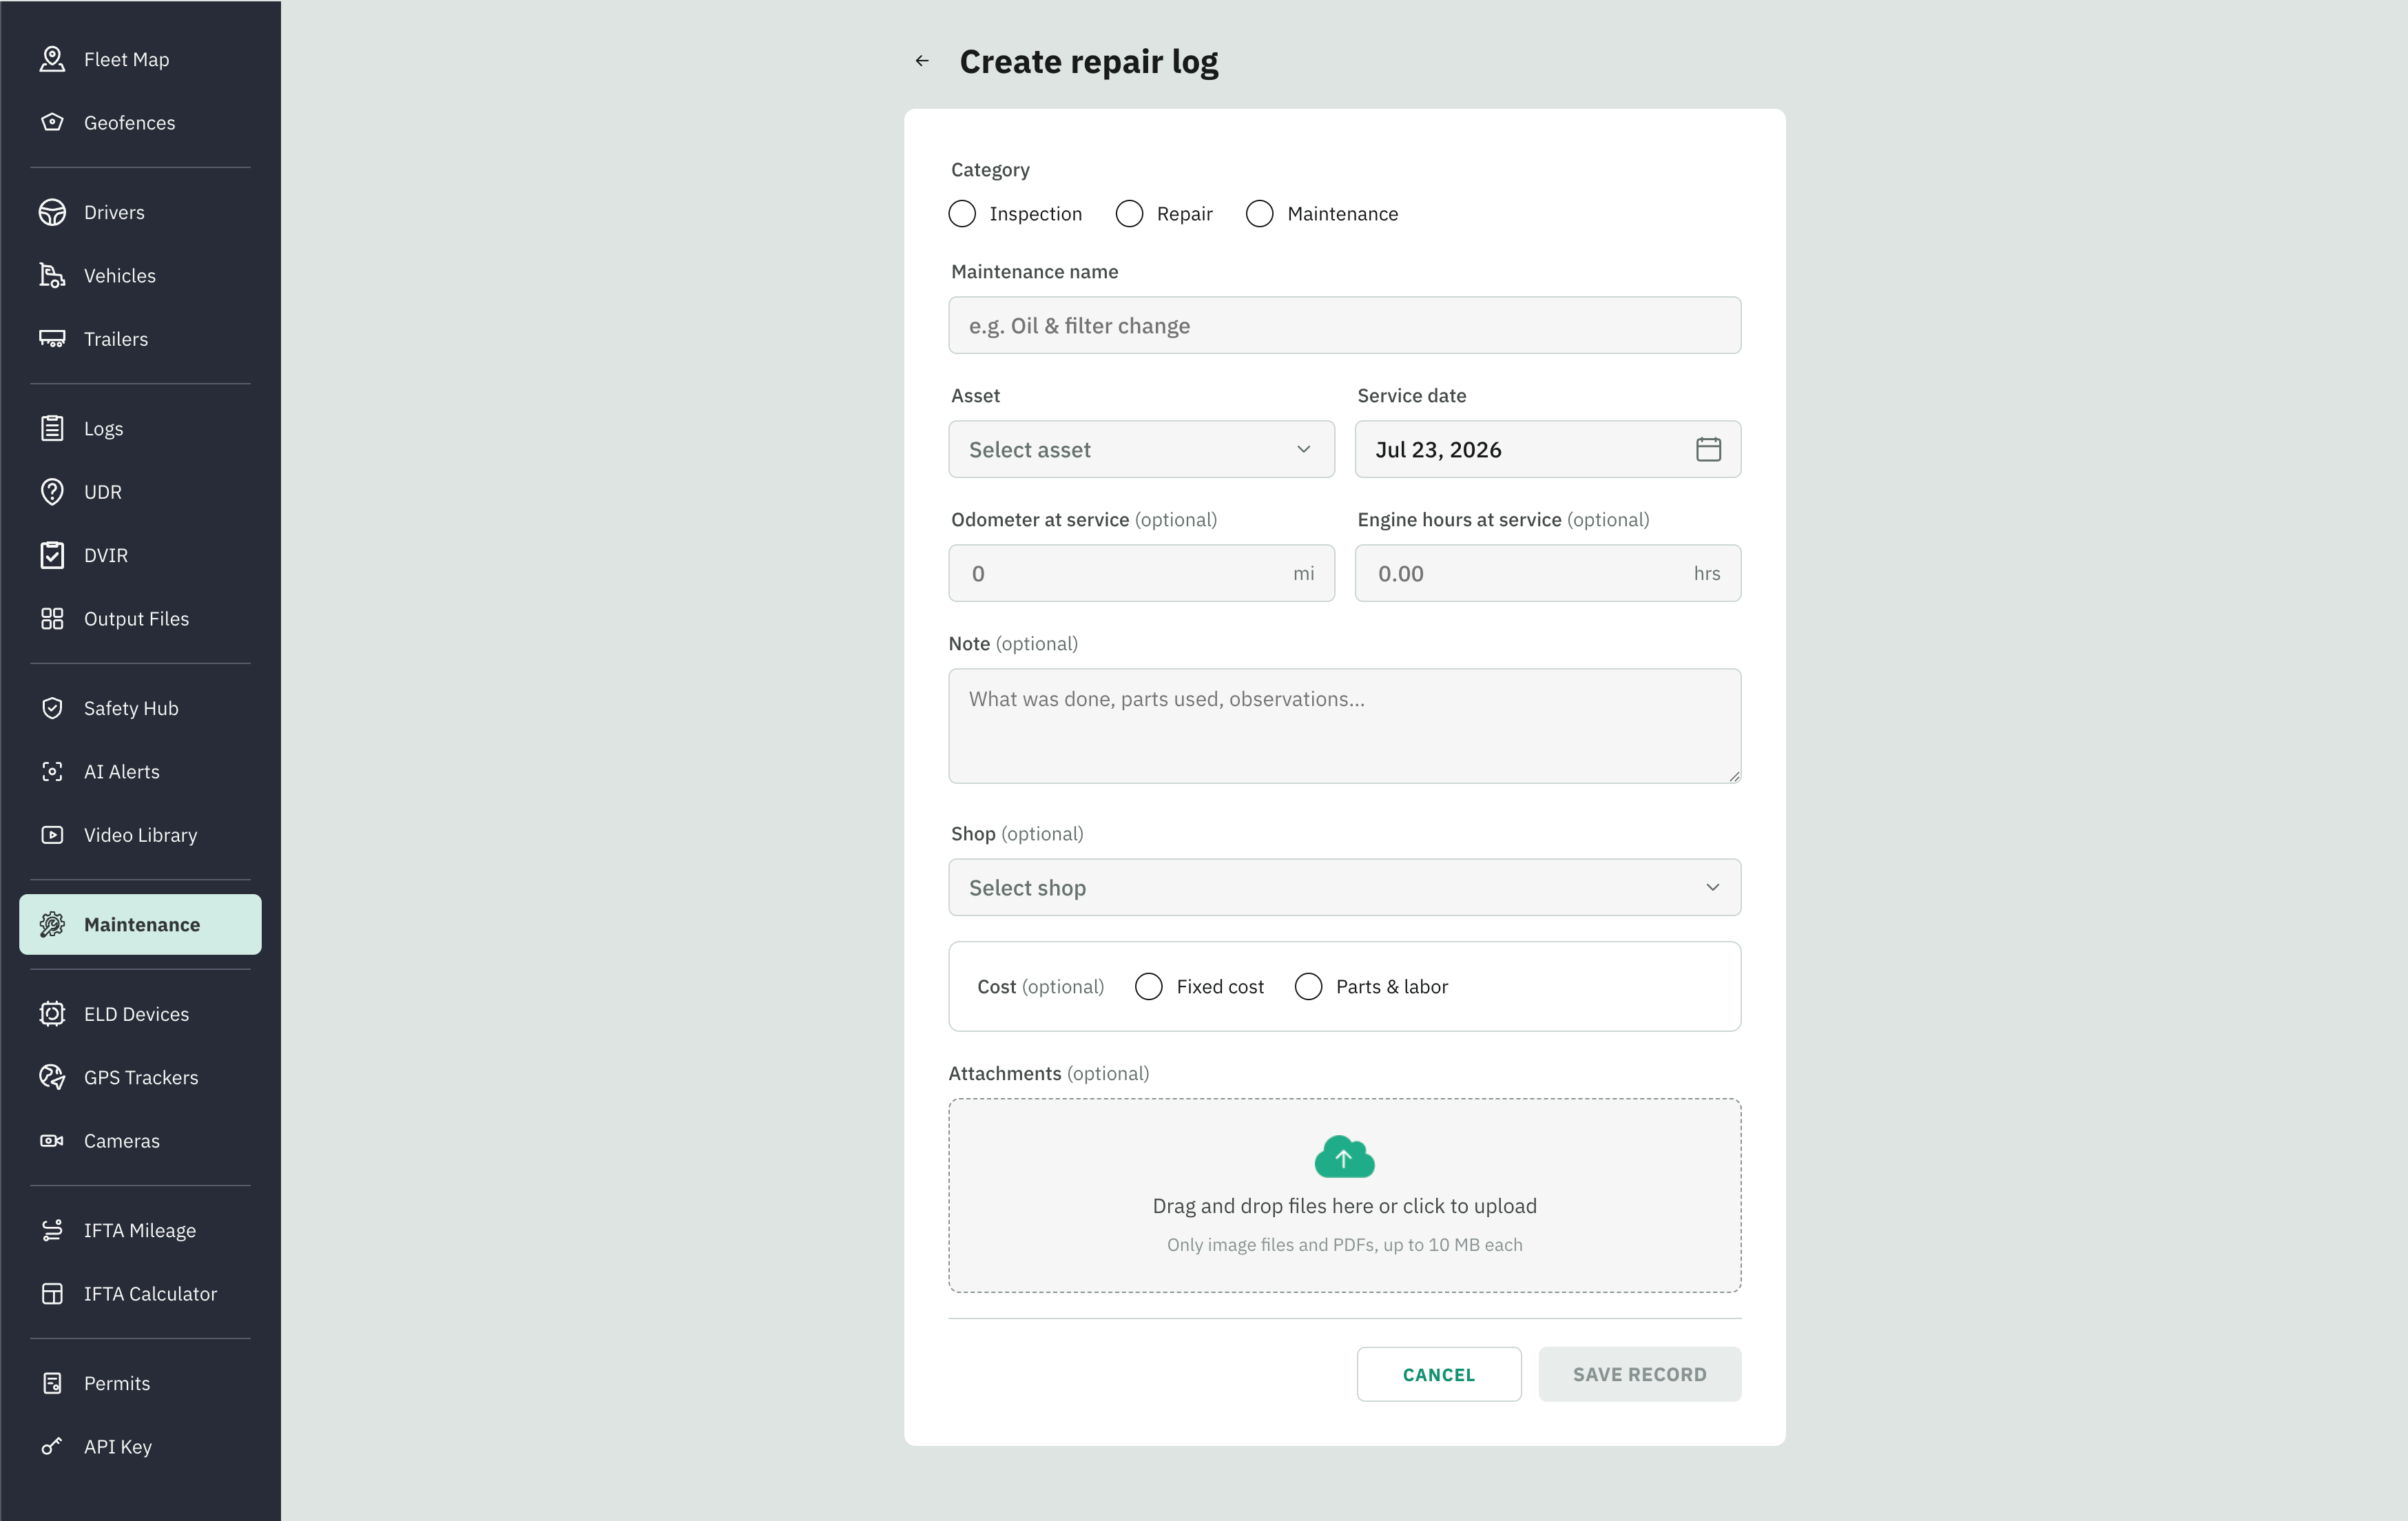Click the Drivers steering wheel icon

click(52, 212)
